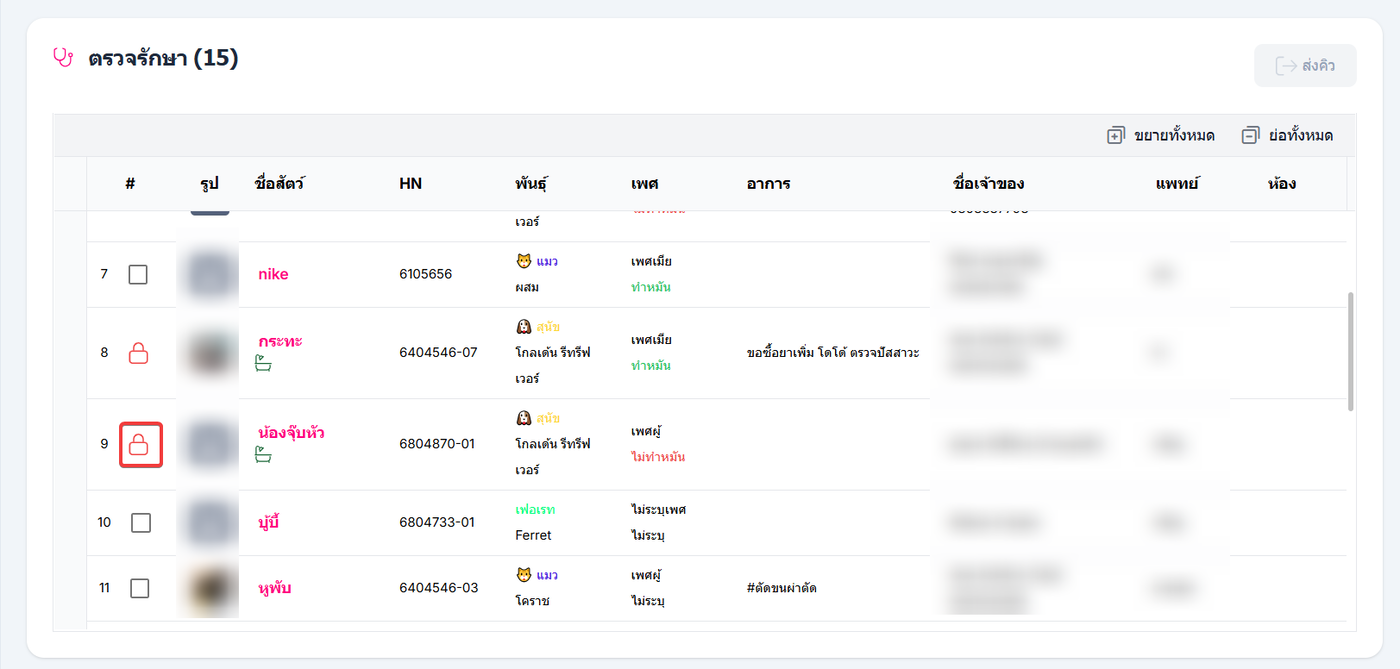Screen dimensions: 1400x669
Task: Click the stethoscope icon beside ตรวจรักษา
Action: (x=63, y=58)
